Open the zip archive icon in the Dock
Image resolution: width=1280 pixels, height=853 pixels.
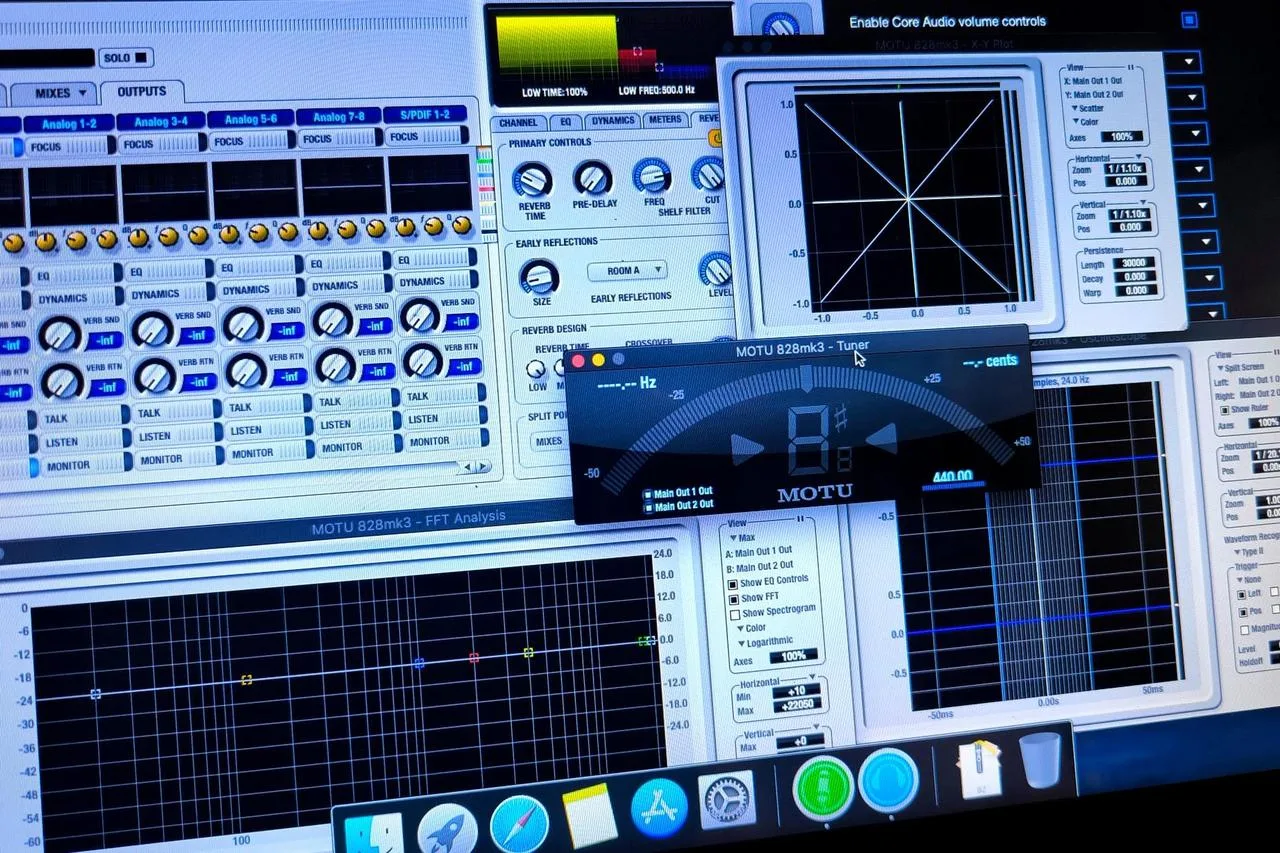pos(980,767)
